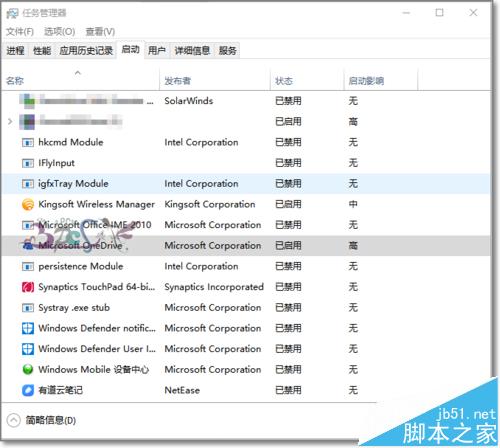Open the 选项(O) menu
500x448 pixels.
[60, 32]
